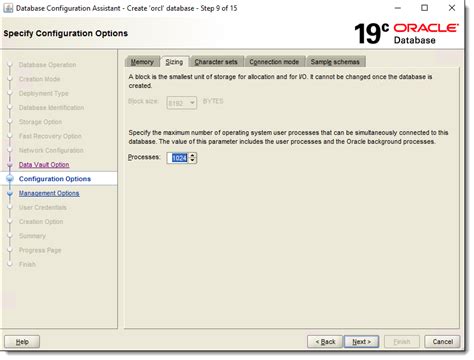The image size is (474, 360).
Task: Click the Processes label
Action: point(144,157)
